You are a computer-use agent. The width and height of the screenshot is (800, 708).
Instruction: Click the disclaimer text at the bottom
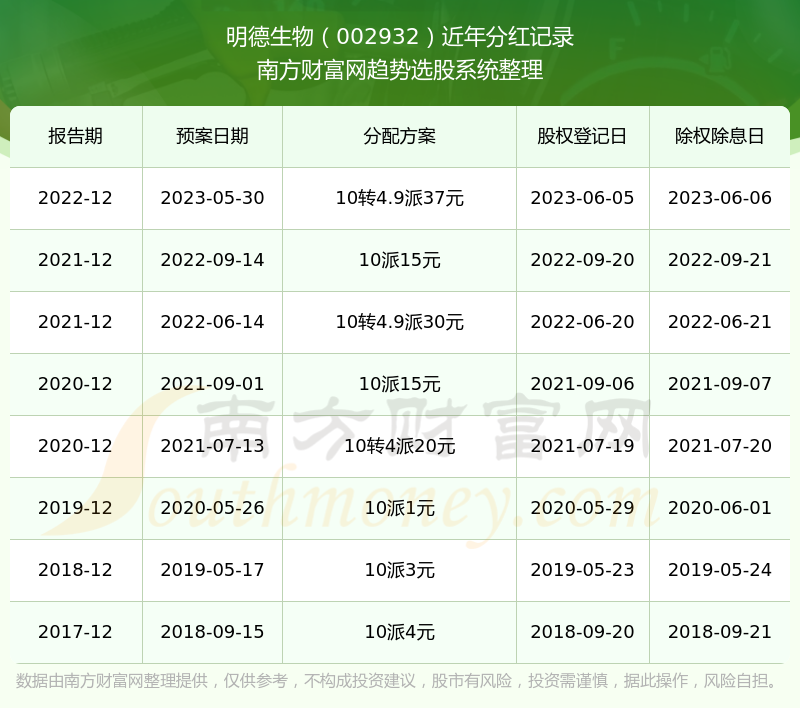(x=396, y=680)
